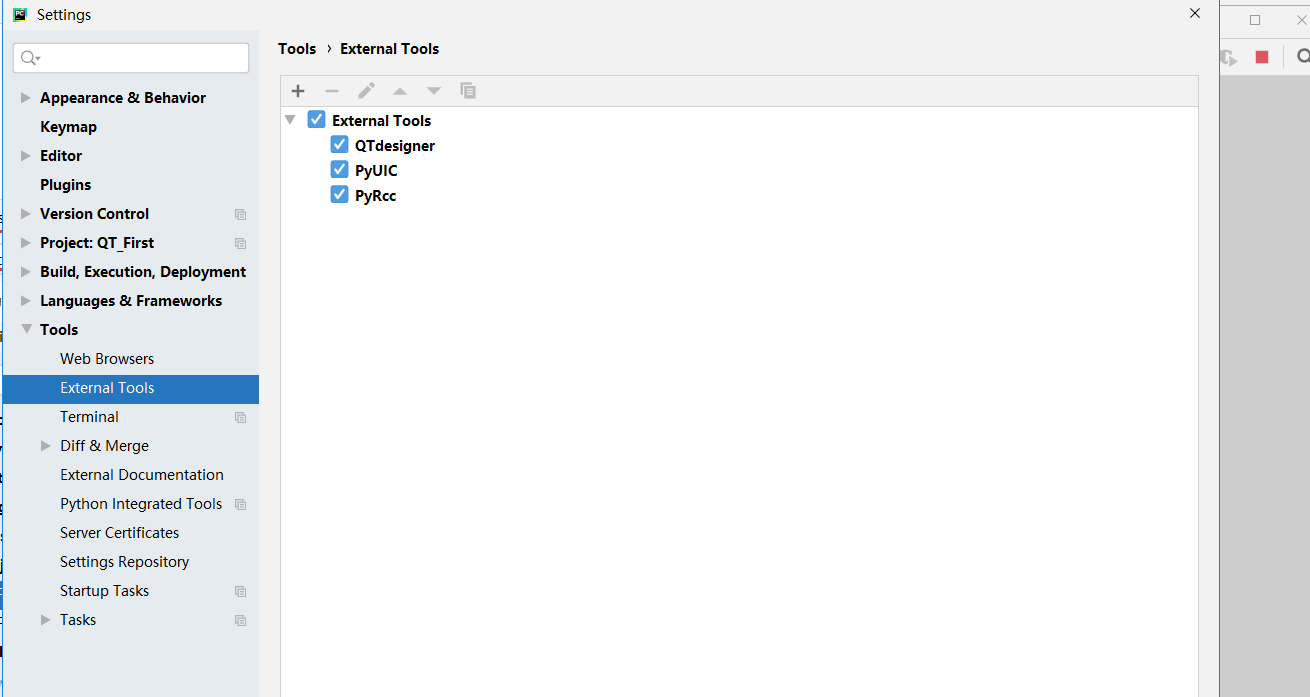The height and width of the screenshot is (697, 1310).
Task: Click the Tools breadcrumb link
Action: pyautogui.click(x=297, y=49)
